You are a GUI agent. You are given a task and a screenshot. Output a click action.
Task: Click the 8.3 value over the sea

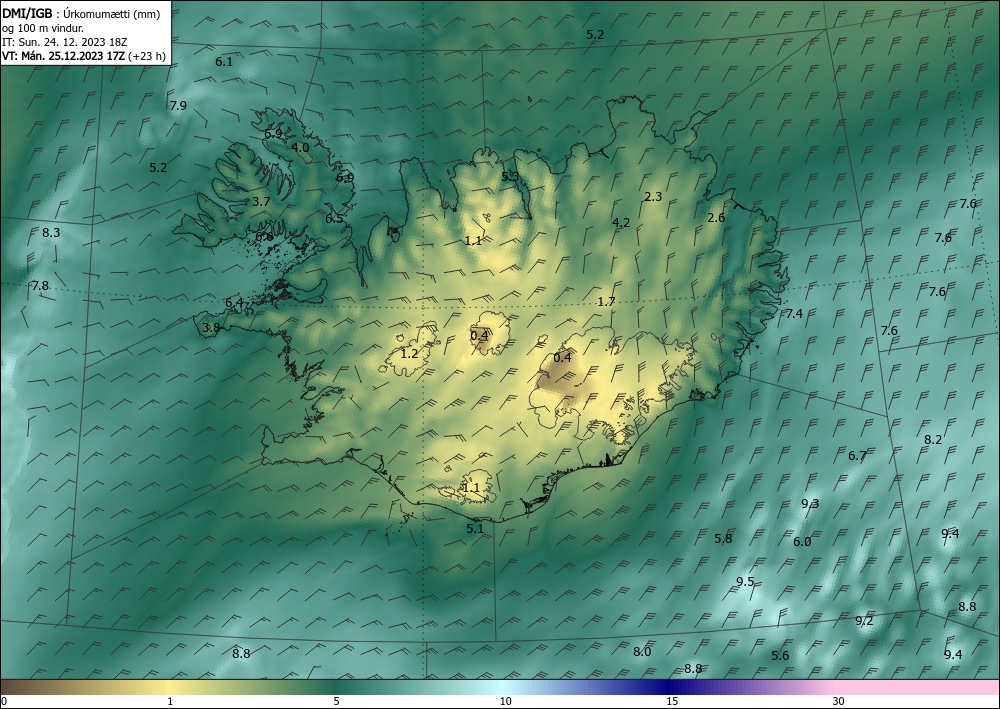51,233
